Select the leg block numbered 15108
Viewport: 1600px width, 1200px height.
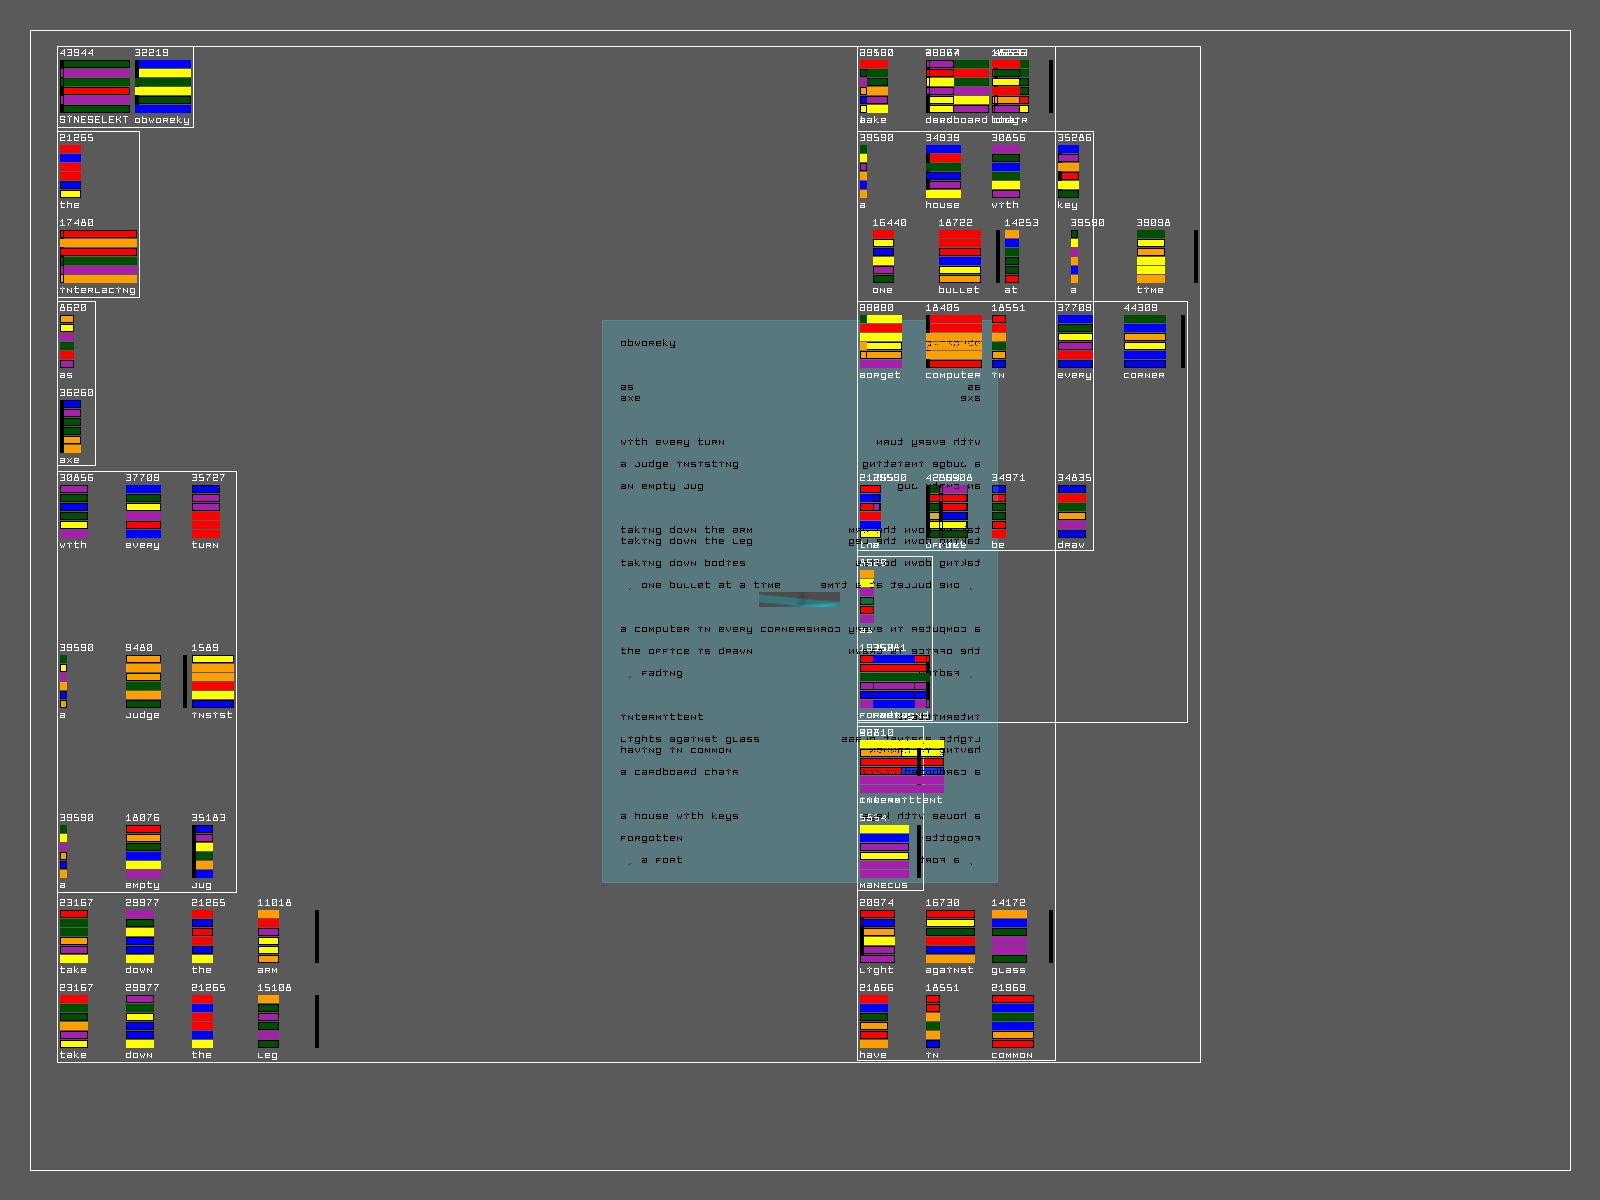[268, 1022]
